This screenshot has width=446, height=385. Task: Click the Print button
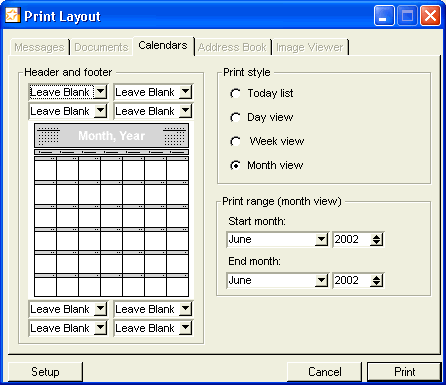404,372
